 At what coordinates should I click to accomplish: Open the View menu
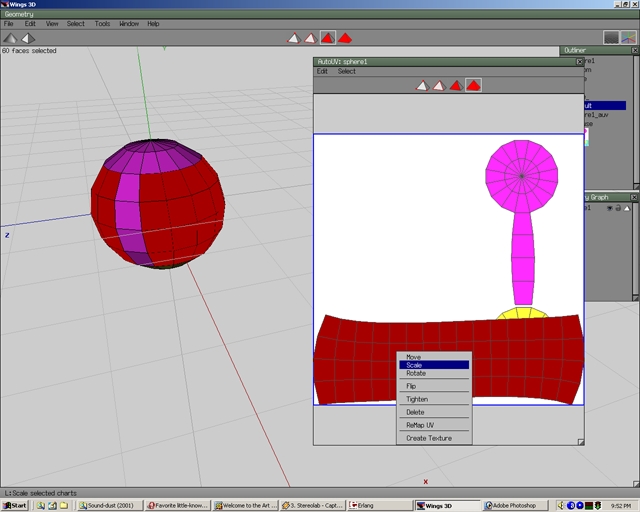click(x=52, y=24)
